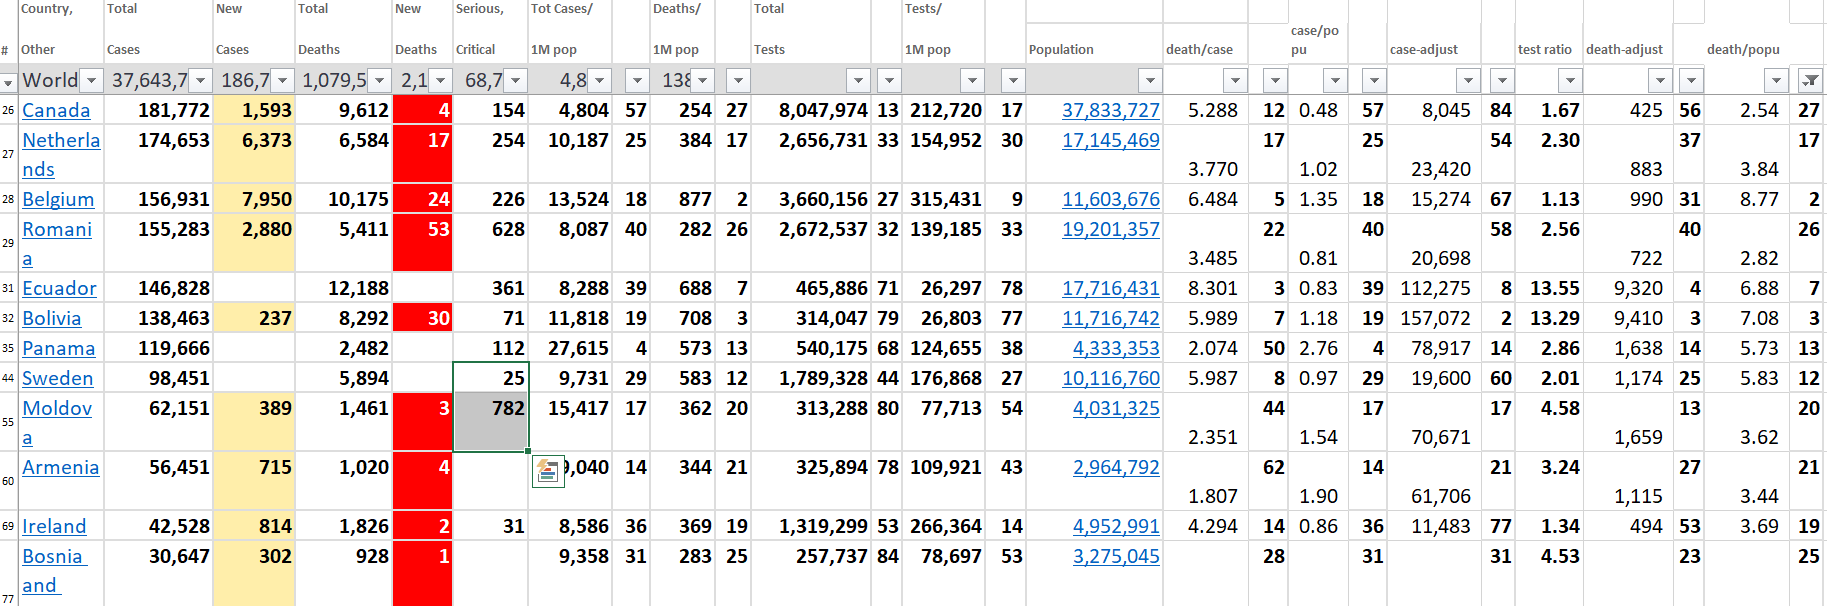Open the Population column filter dropdown

[x=1150, y=80]
